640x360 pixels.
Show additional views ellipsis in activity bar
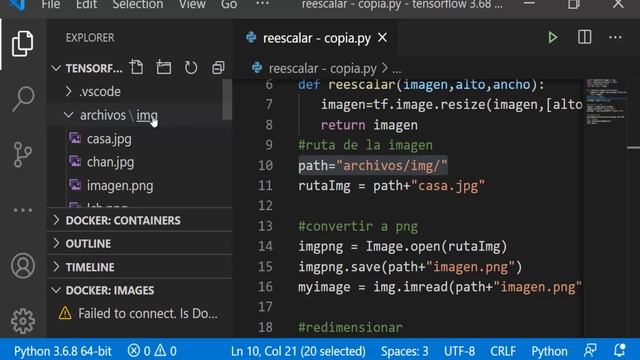pyautogui.click(x=23, y=210)
